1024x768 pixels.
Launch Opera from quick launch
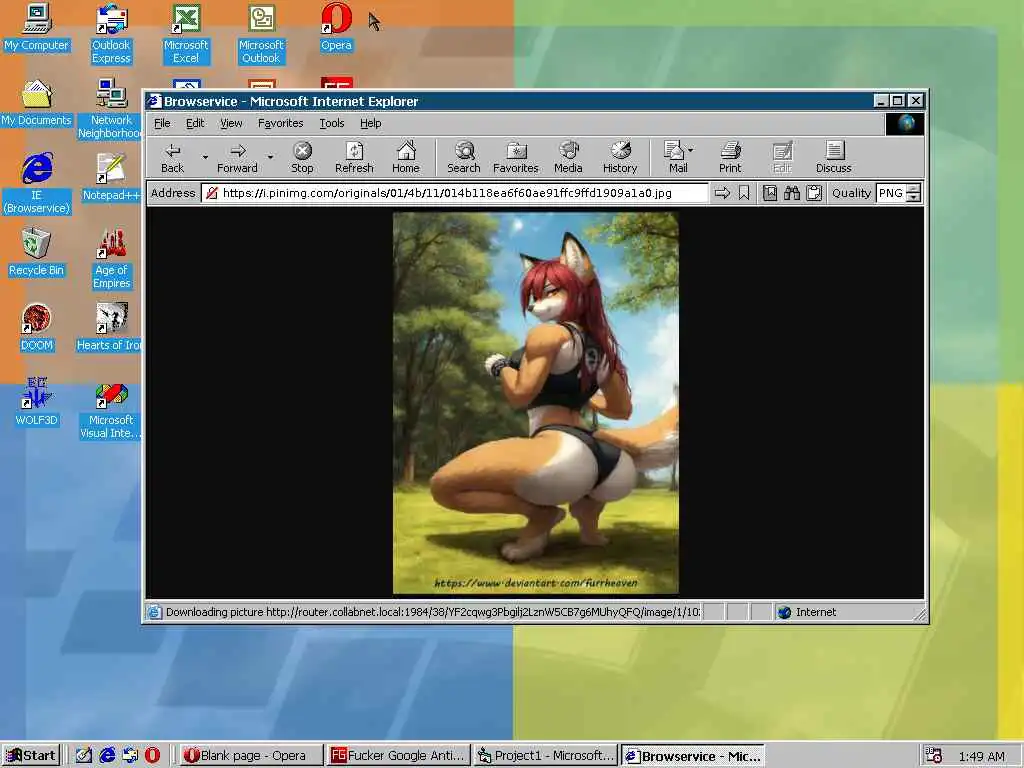coord(152,756)
